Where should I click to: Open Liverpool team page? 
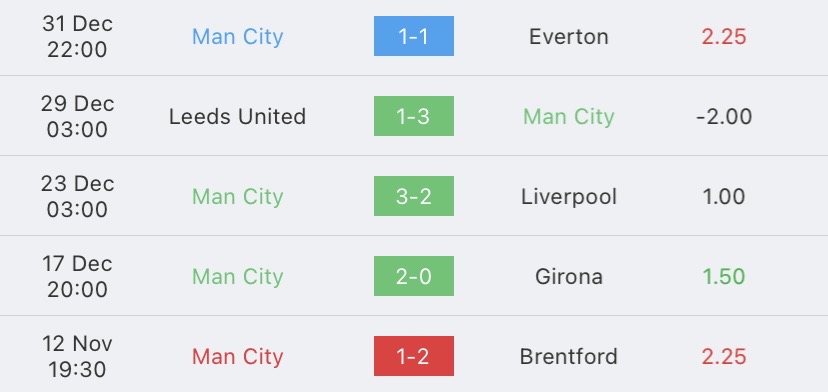pyautogui.click(x=569, y=197)
